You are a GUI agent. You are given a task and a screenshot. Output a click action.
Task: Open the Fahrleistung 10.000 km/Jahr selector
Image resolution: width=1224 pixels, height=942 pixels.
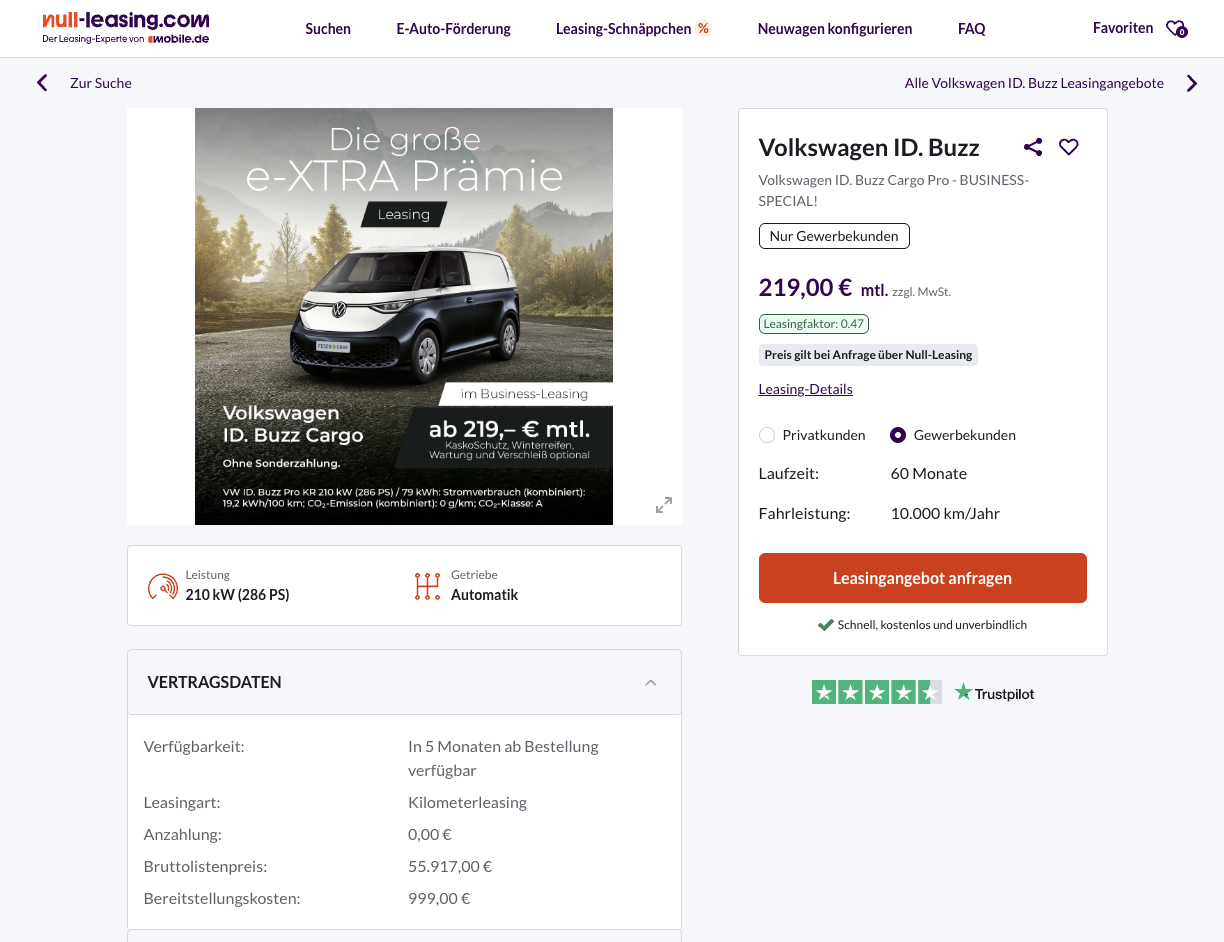945,513
